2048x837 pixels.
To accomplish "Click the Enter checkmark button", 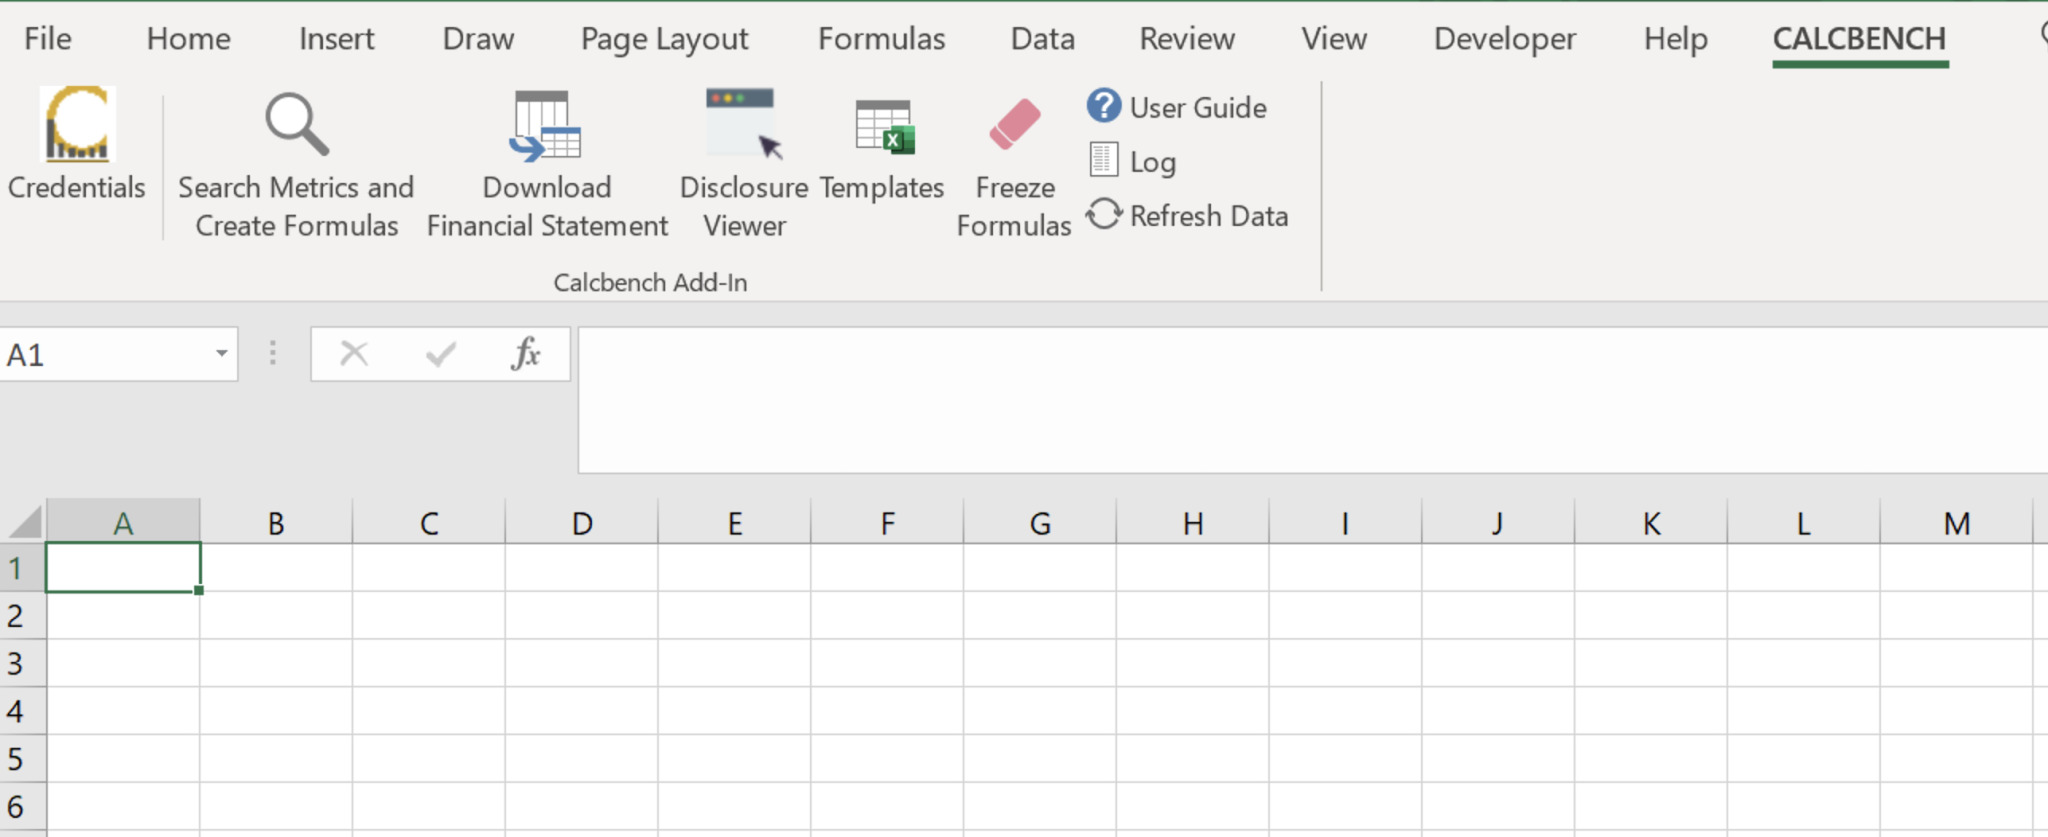I will [x=440, y=354].
